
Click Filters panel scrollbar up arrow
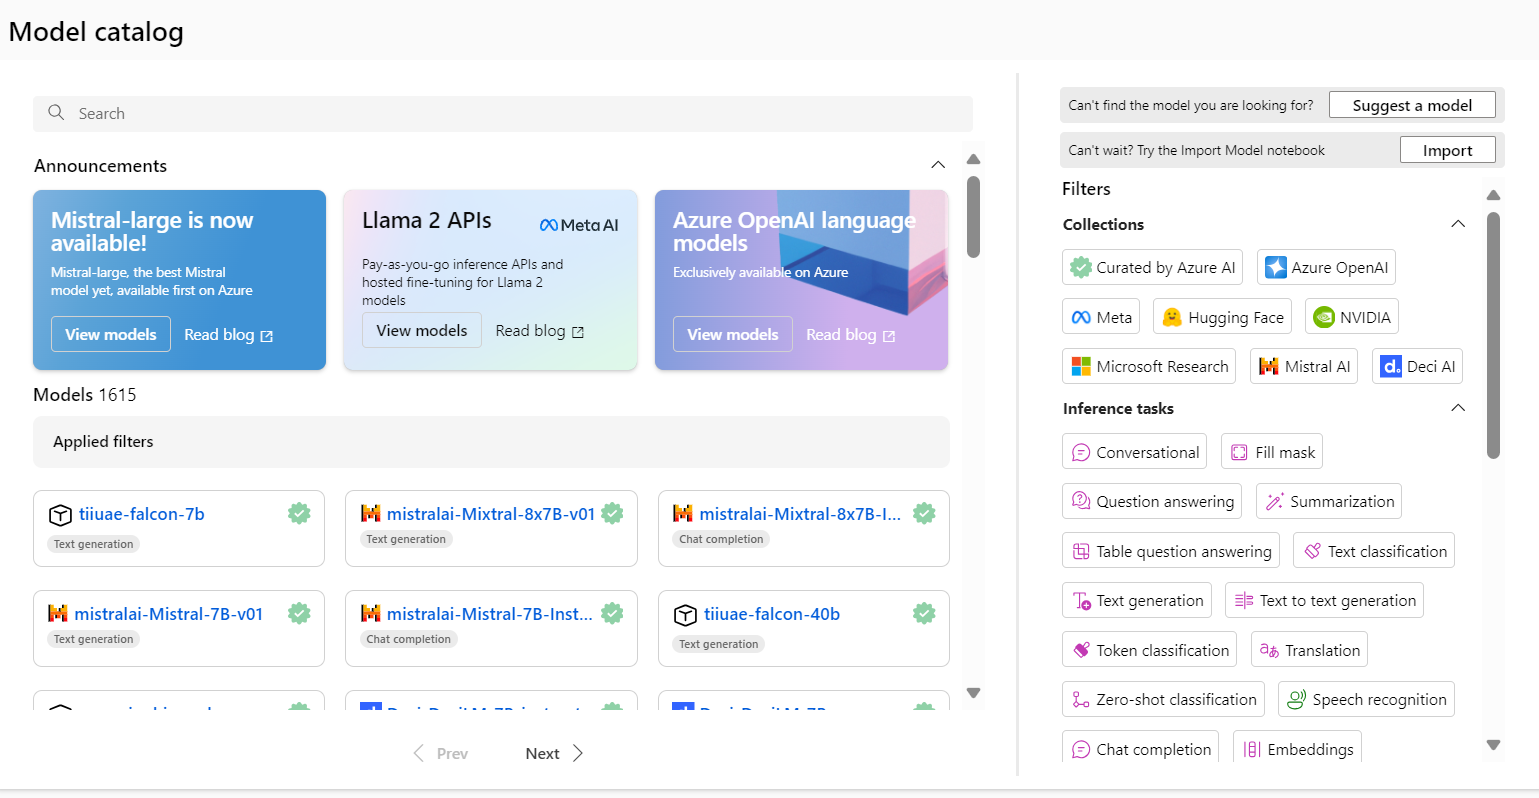click(1494, 195)
